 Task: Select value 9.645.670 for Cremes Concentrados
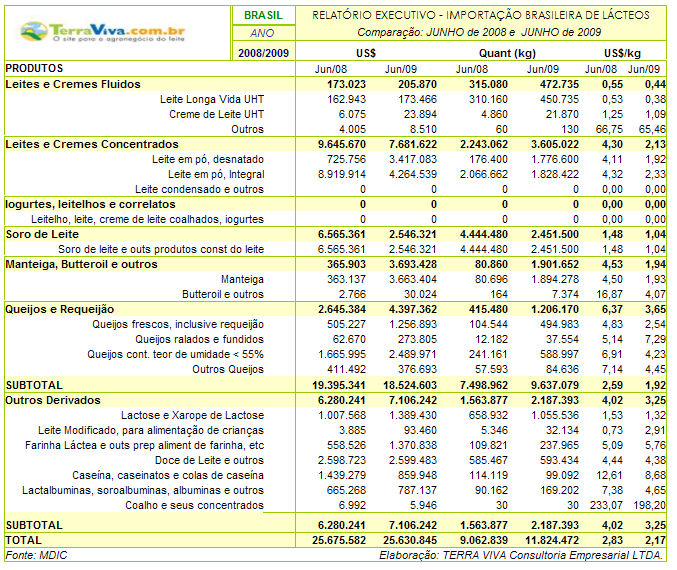tap(342, 144)
